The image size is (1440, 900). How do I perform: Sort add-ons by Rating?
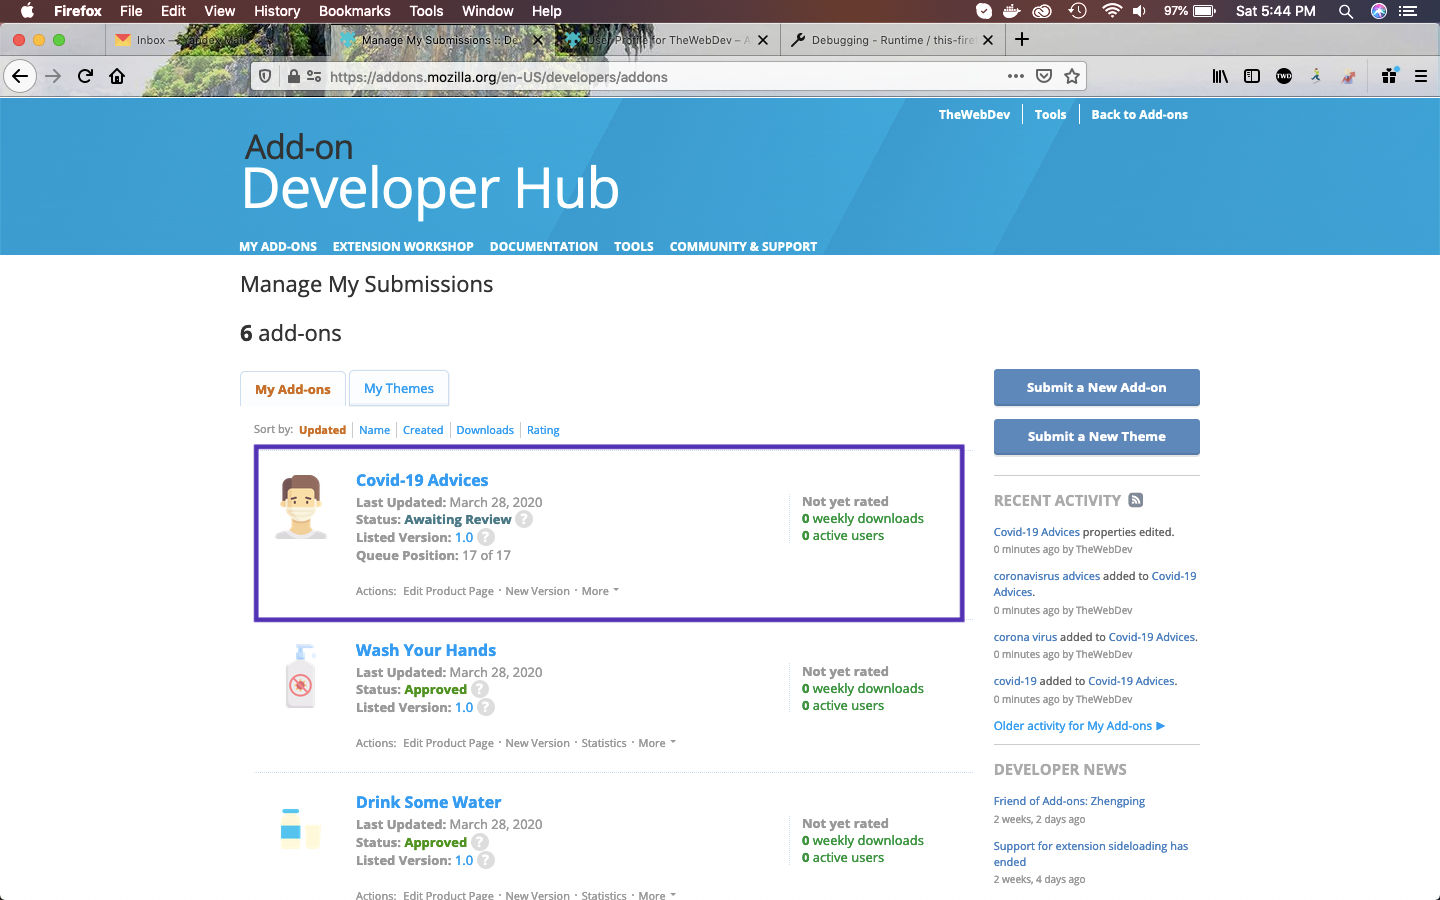click(543, 430)
